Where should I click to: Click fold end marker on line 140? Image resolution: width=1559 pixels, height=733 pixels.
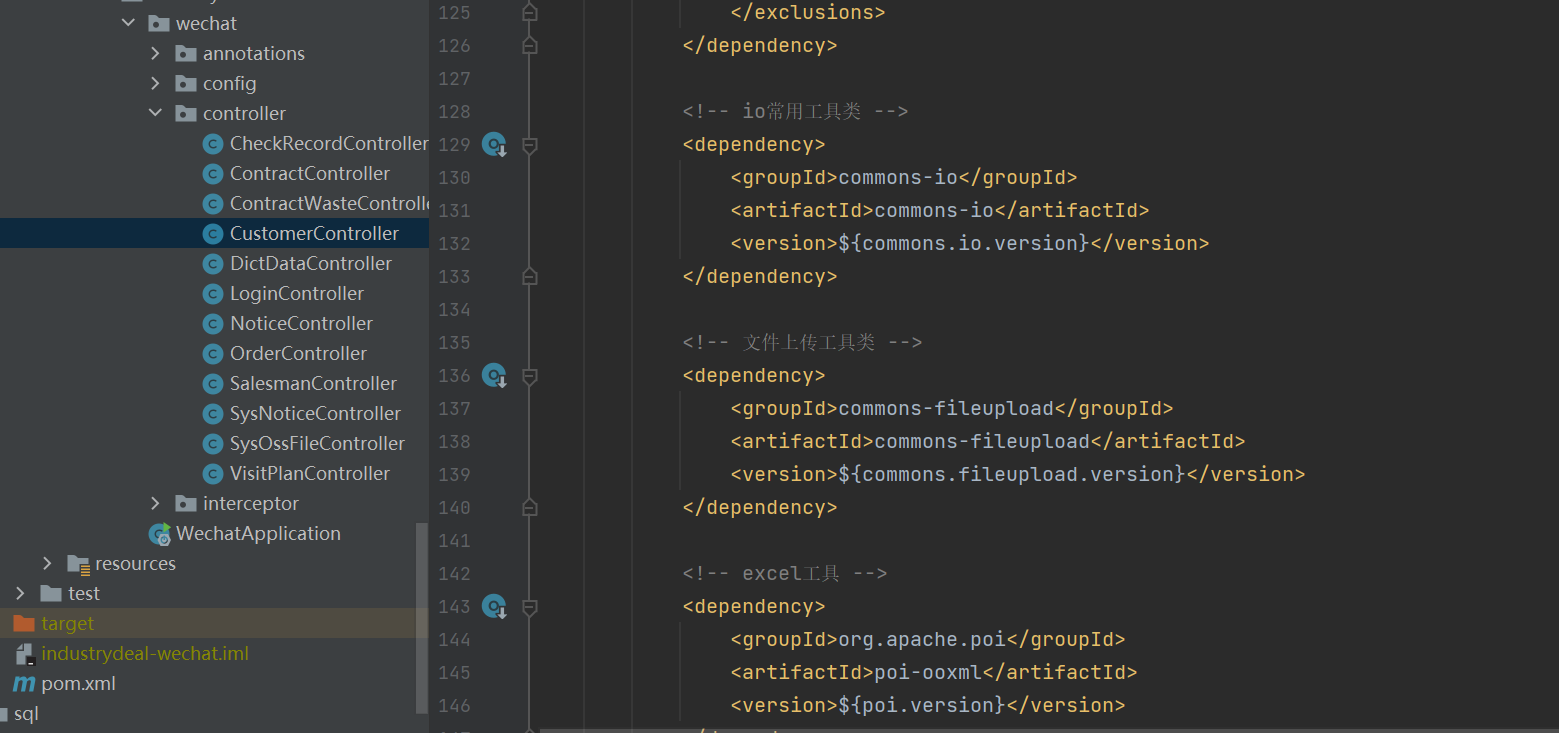pos(530,506)
